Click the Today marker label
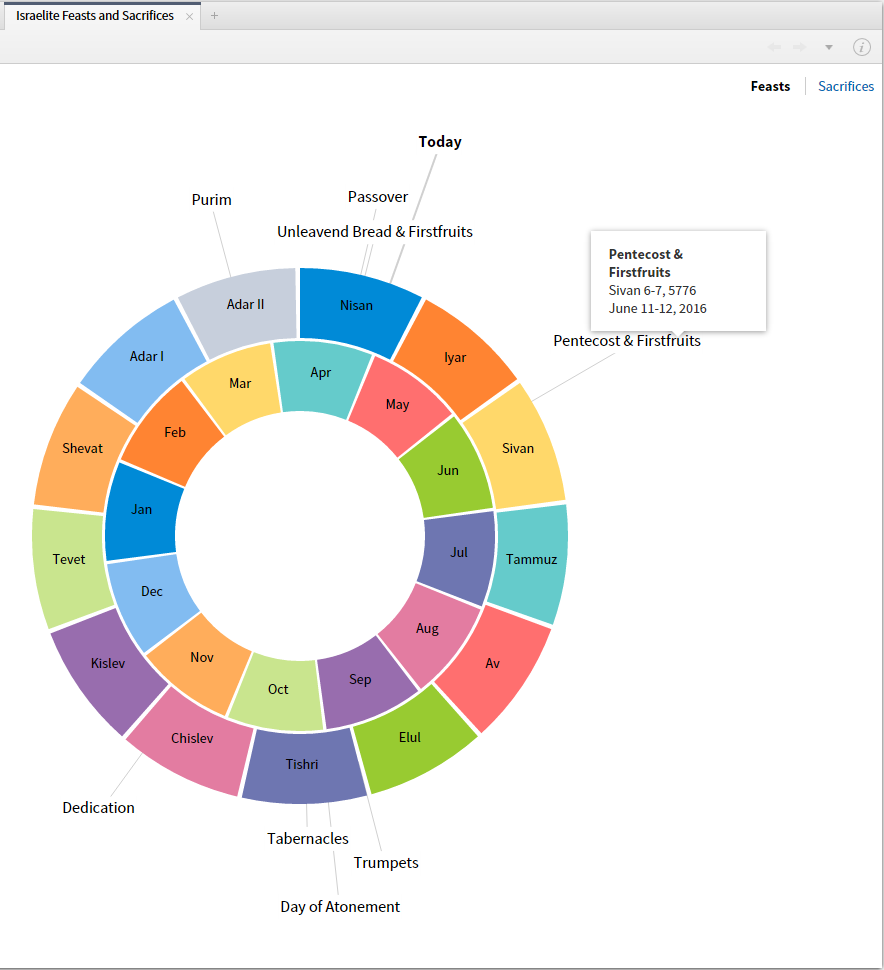Image resolution: width=884 pixels, height=970 pixels. [440, 142]
